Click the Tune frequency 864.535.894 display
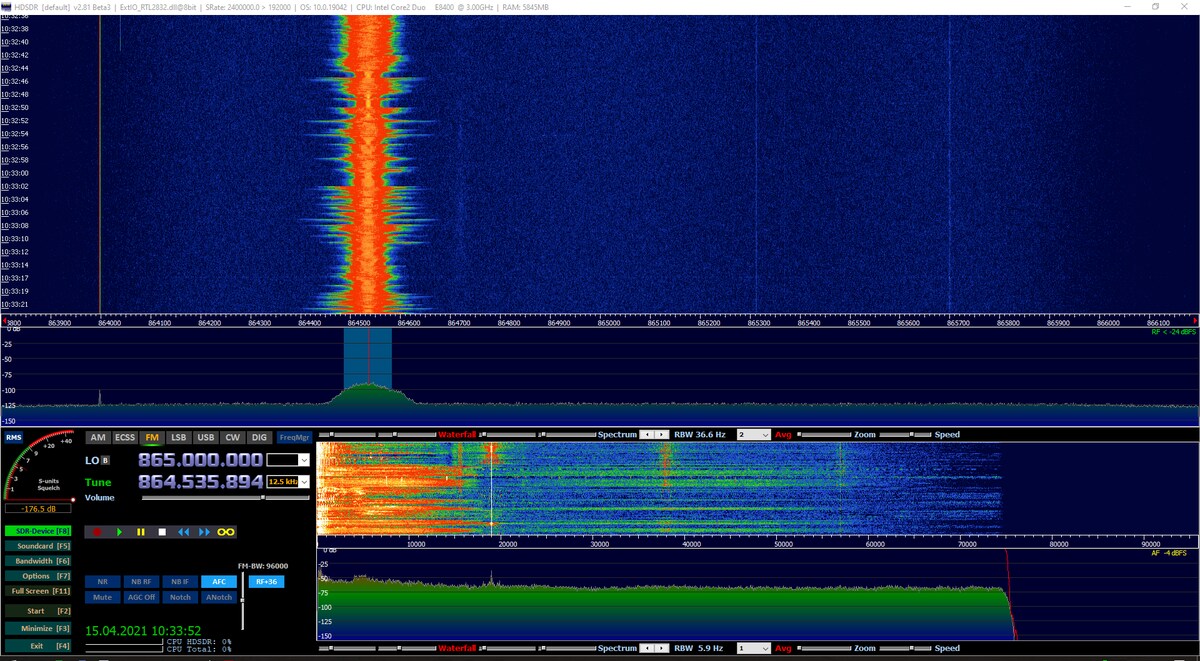 tap(200, 482)
